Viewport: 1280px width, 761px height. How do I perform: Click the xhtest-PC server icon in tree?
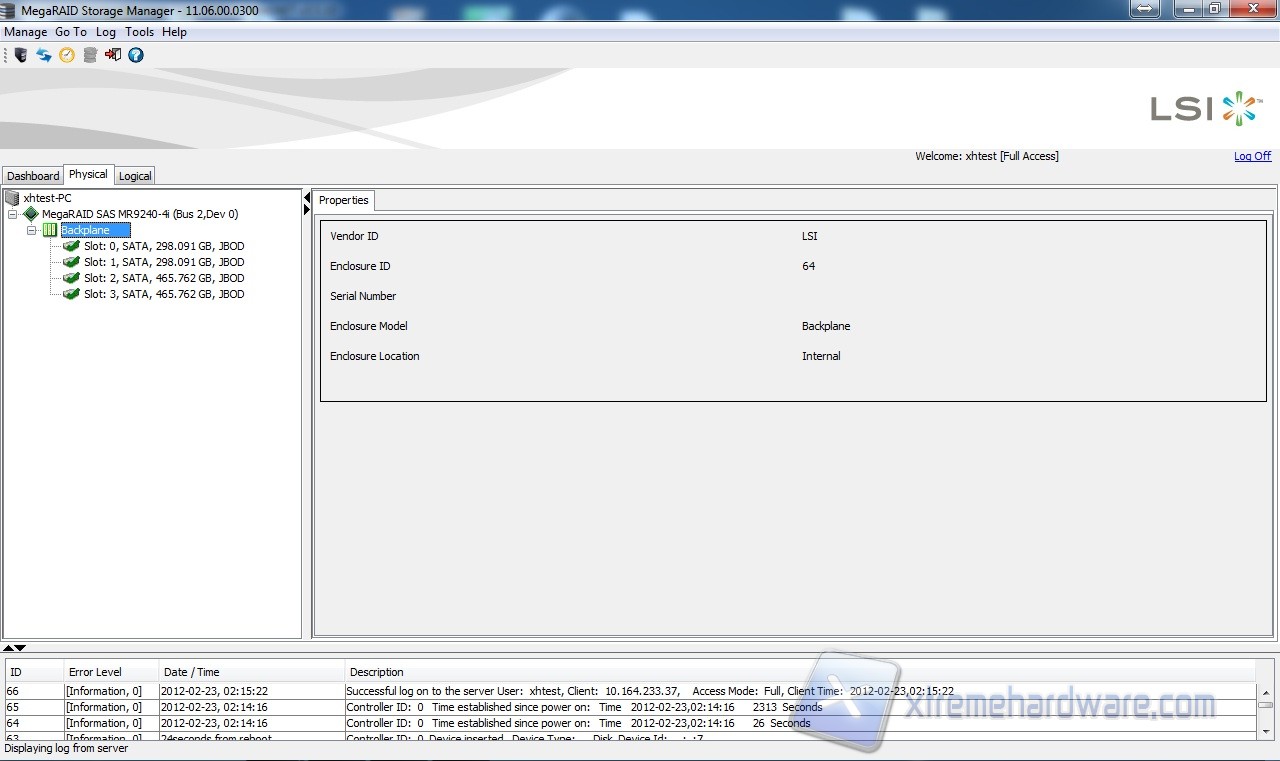coord(12,198)
